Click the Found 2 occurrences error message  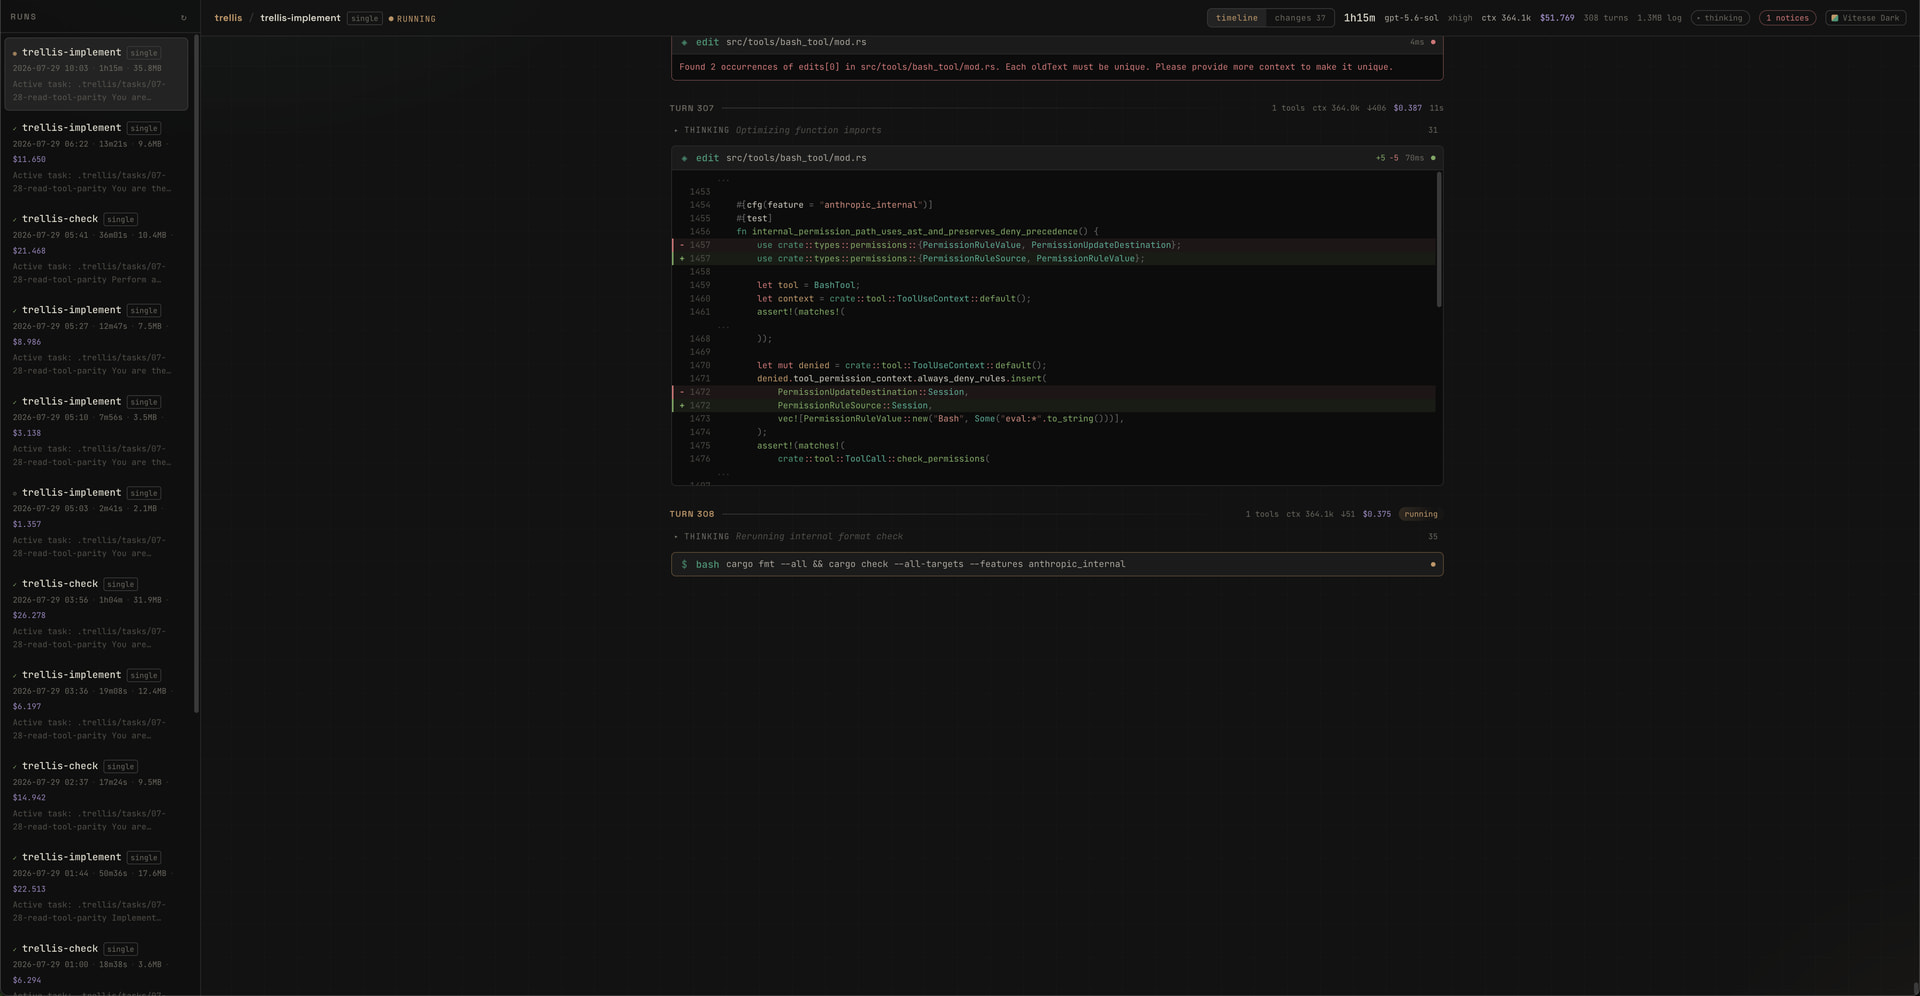1036,67
